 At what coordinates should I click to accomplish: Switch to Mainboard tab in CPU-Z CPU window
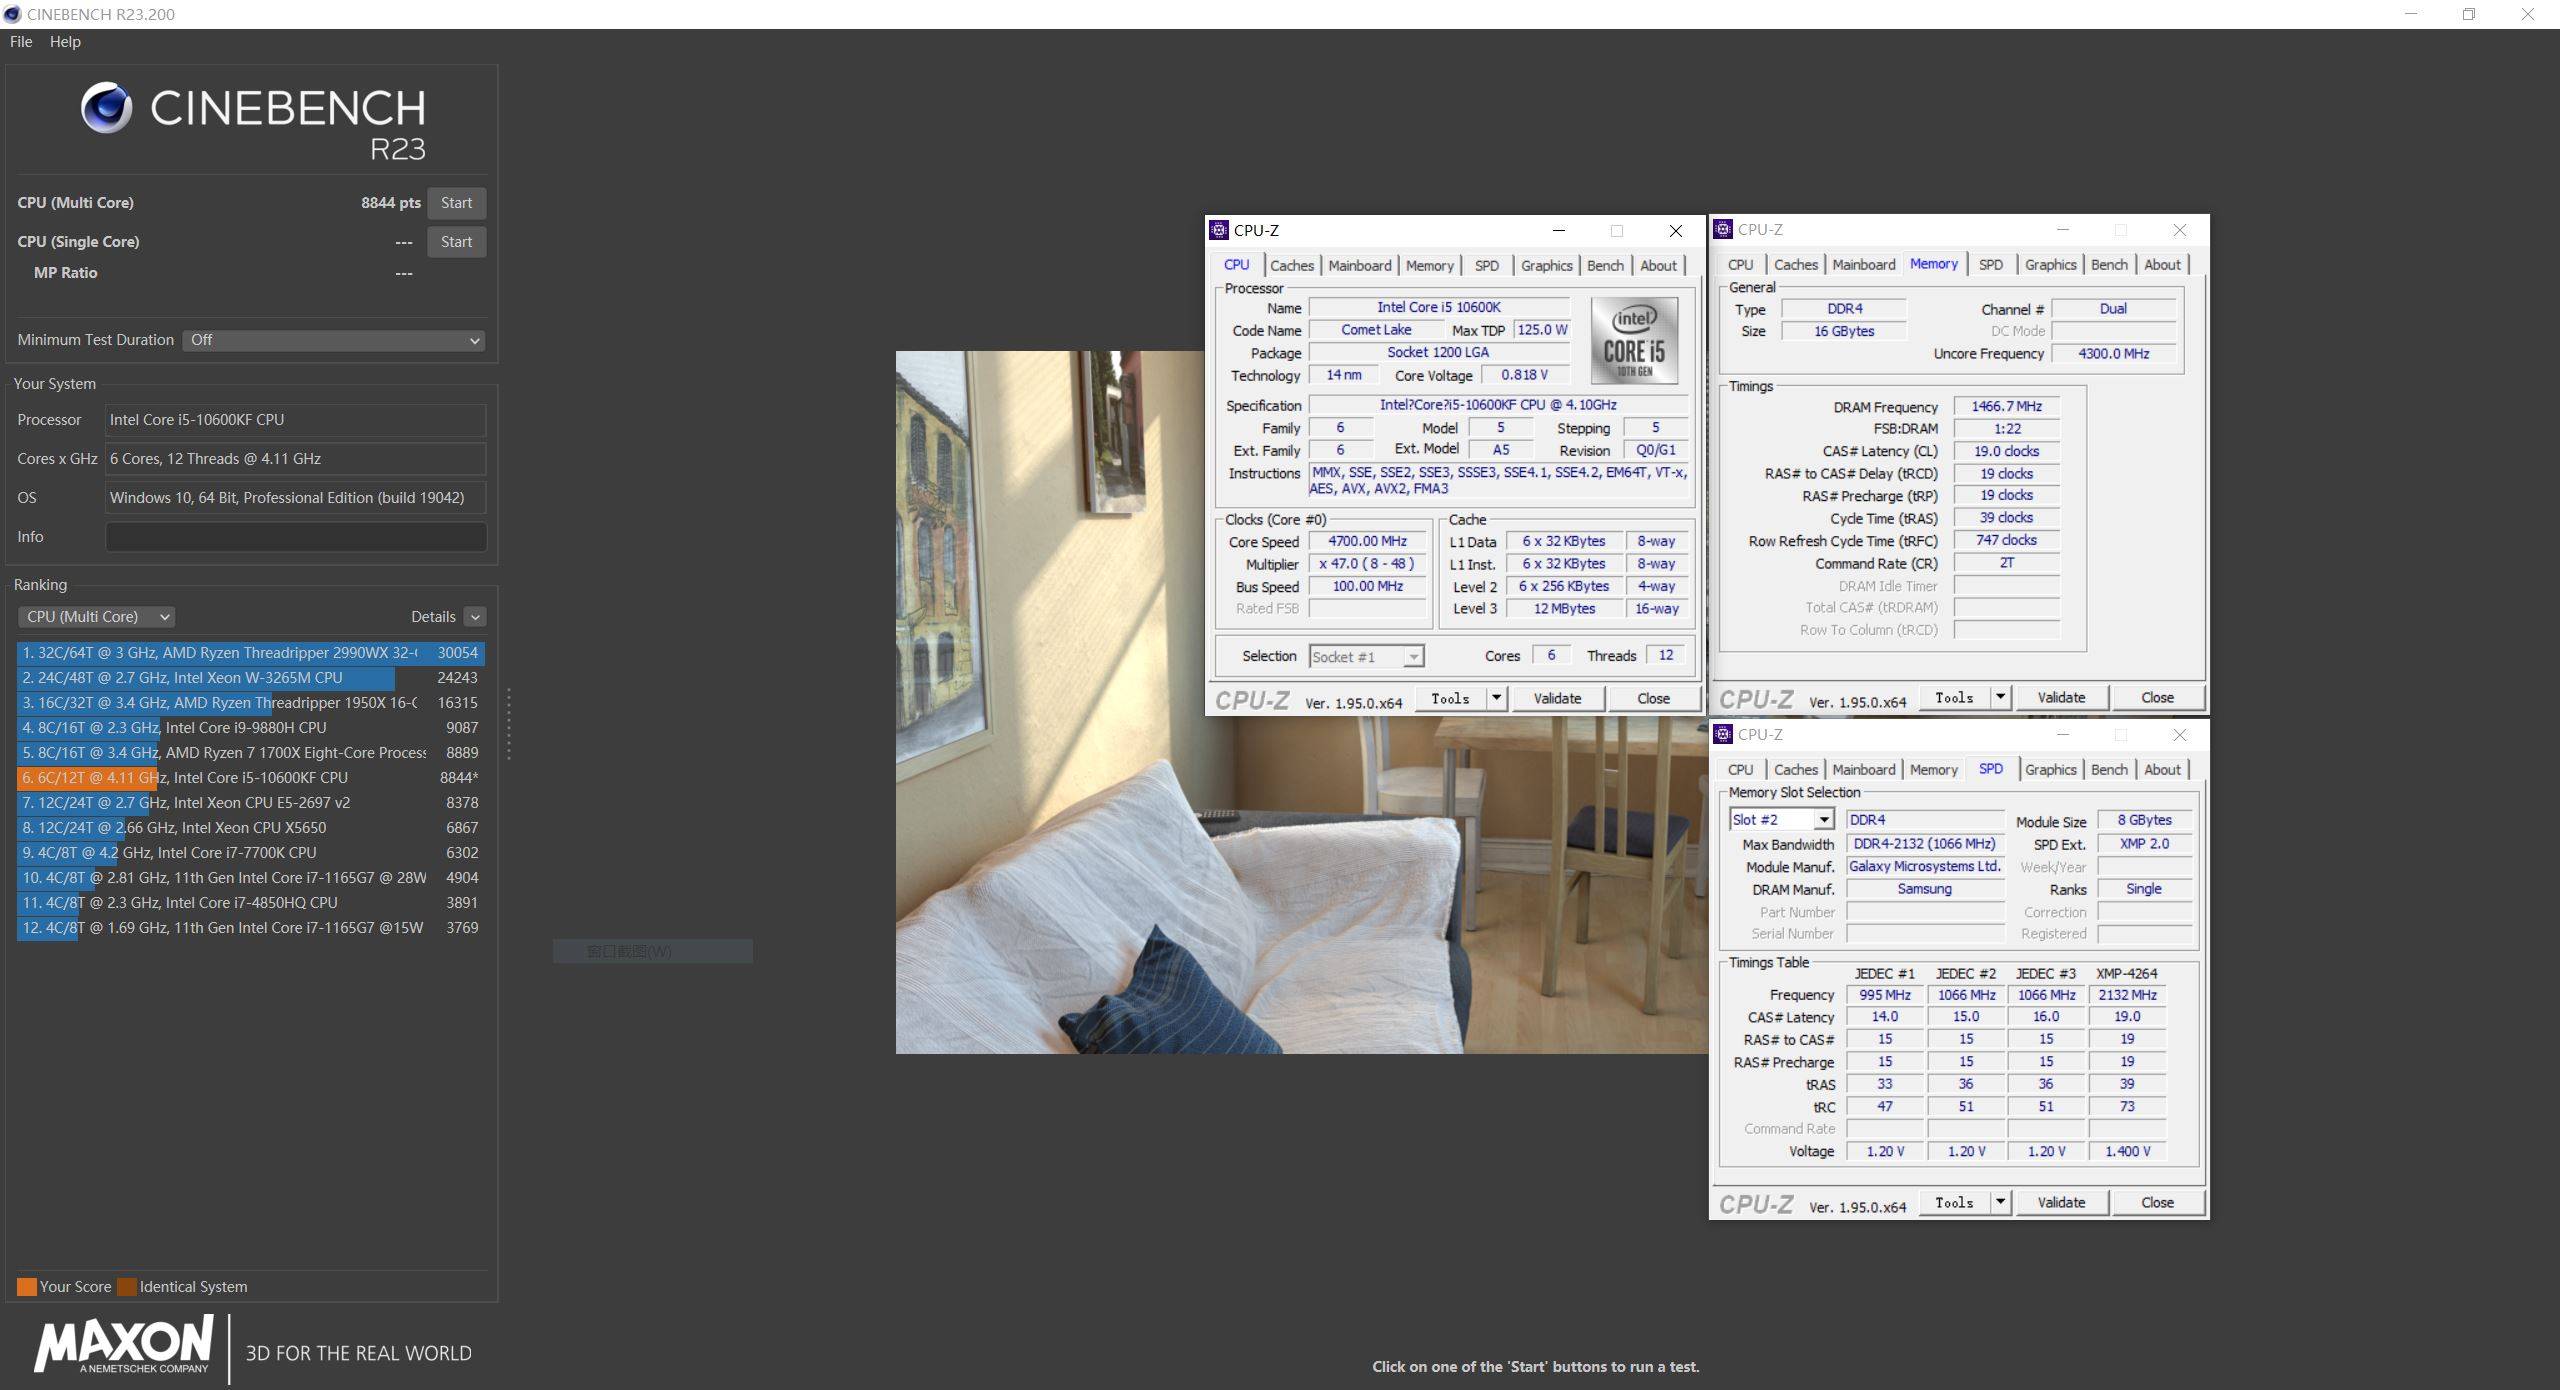[x=1359, y=265]
